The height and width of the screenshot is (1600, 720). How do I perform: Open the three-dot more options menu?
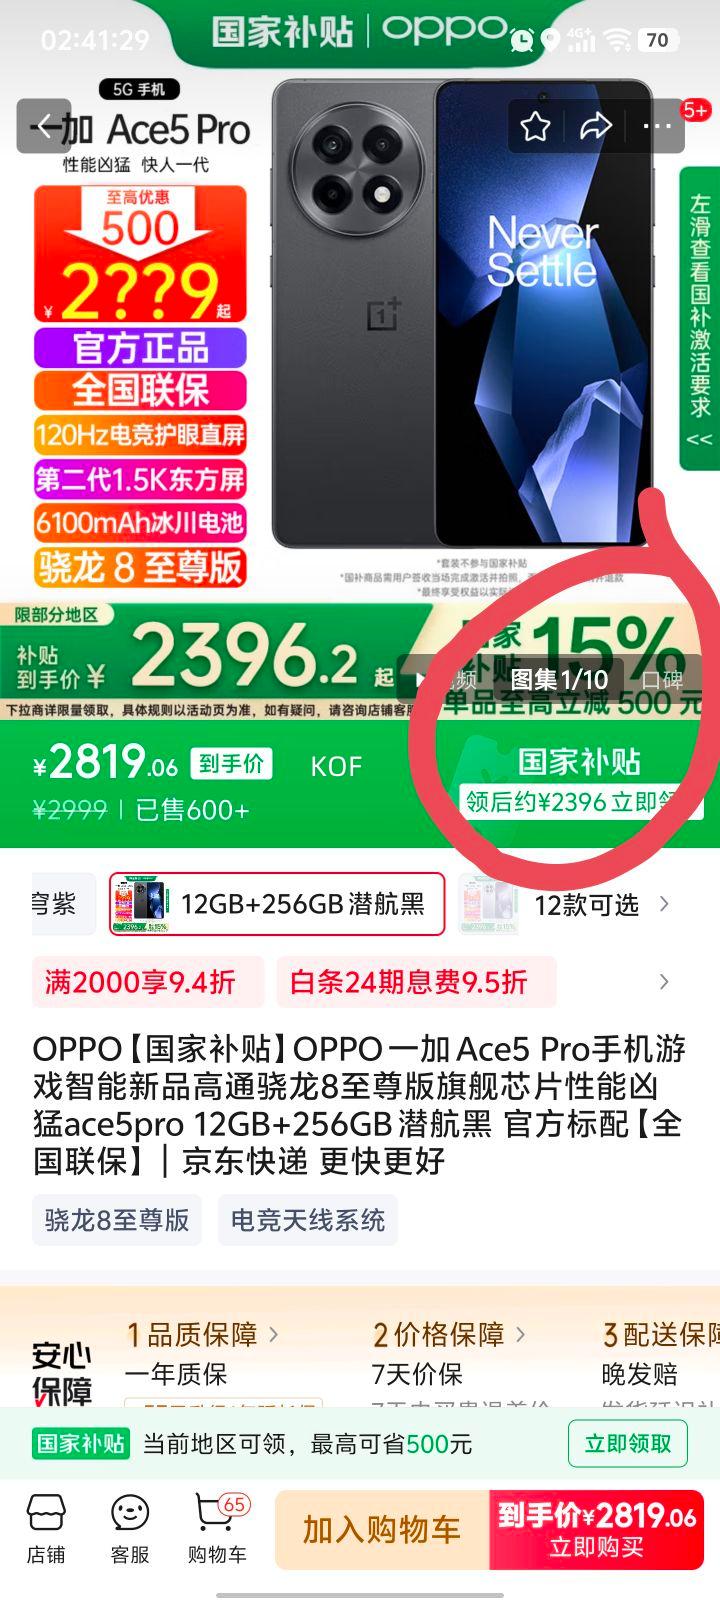pos(657,126)
